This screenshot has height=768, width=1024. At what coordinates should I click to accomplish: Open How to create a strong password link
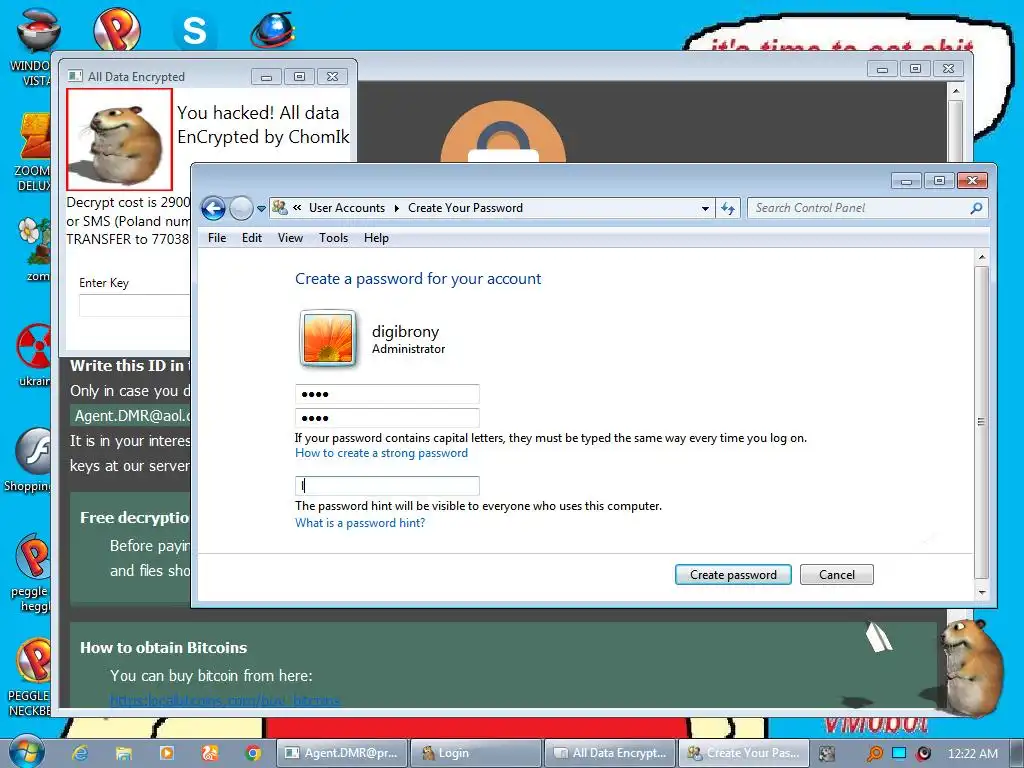tap(381, 453)
